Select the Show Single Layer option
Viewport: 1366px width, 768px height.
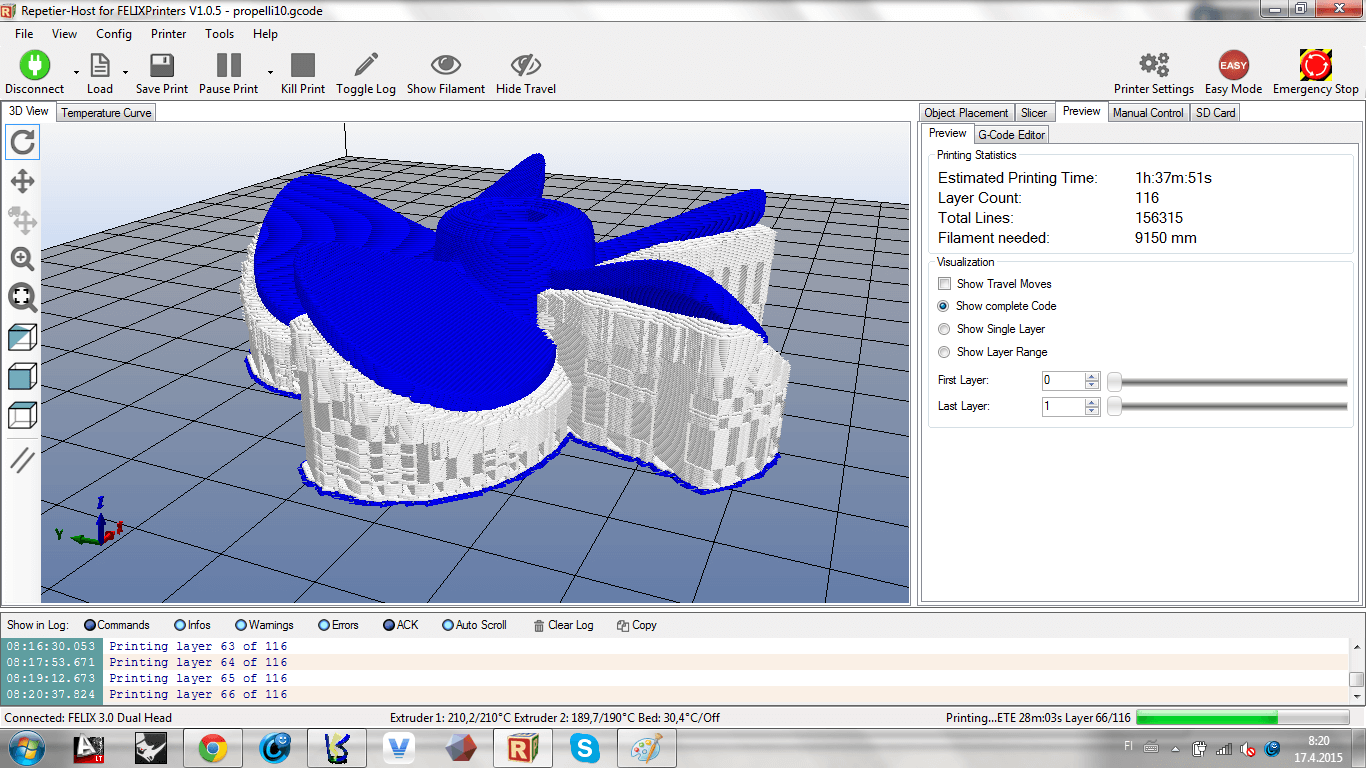tap(944, 329)
